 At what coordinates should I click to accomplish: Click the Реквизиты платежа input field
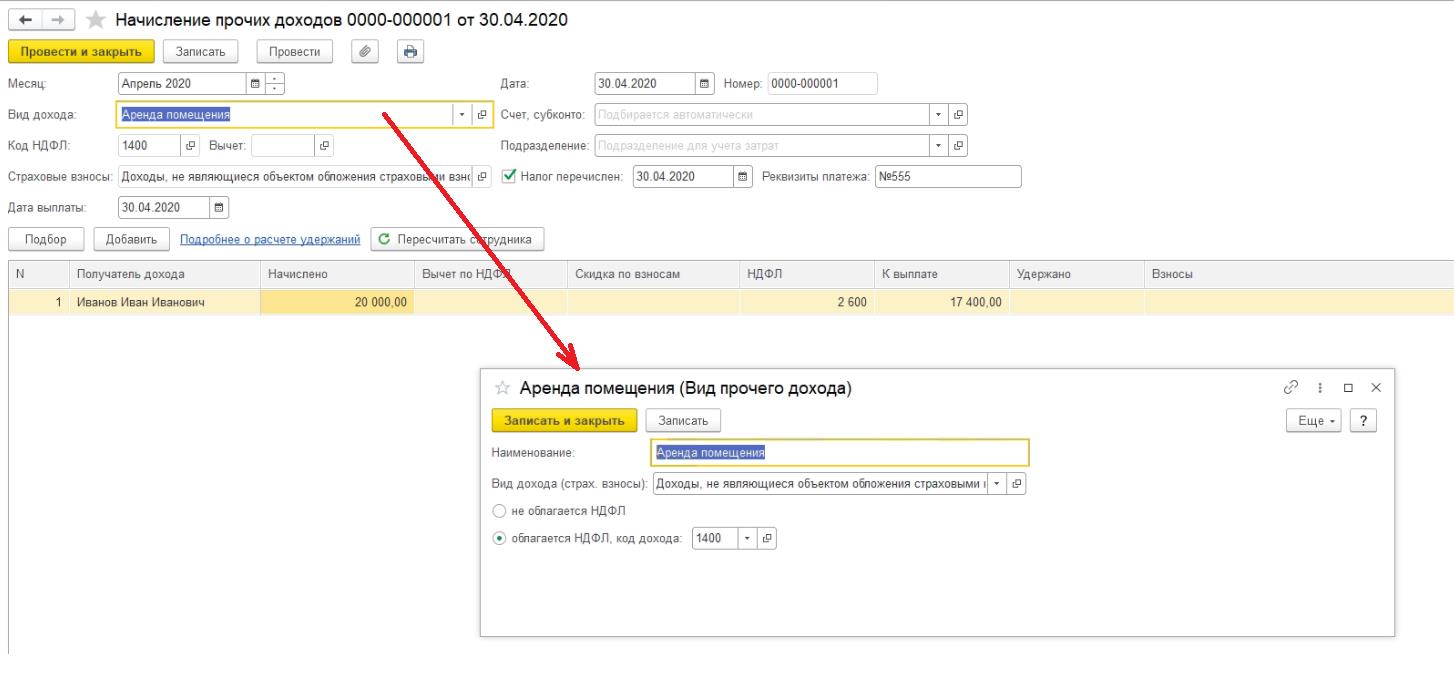click(x=947, y=177)
